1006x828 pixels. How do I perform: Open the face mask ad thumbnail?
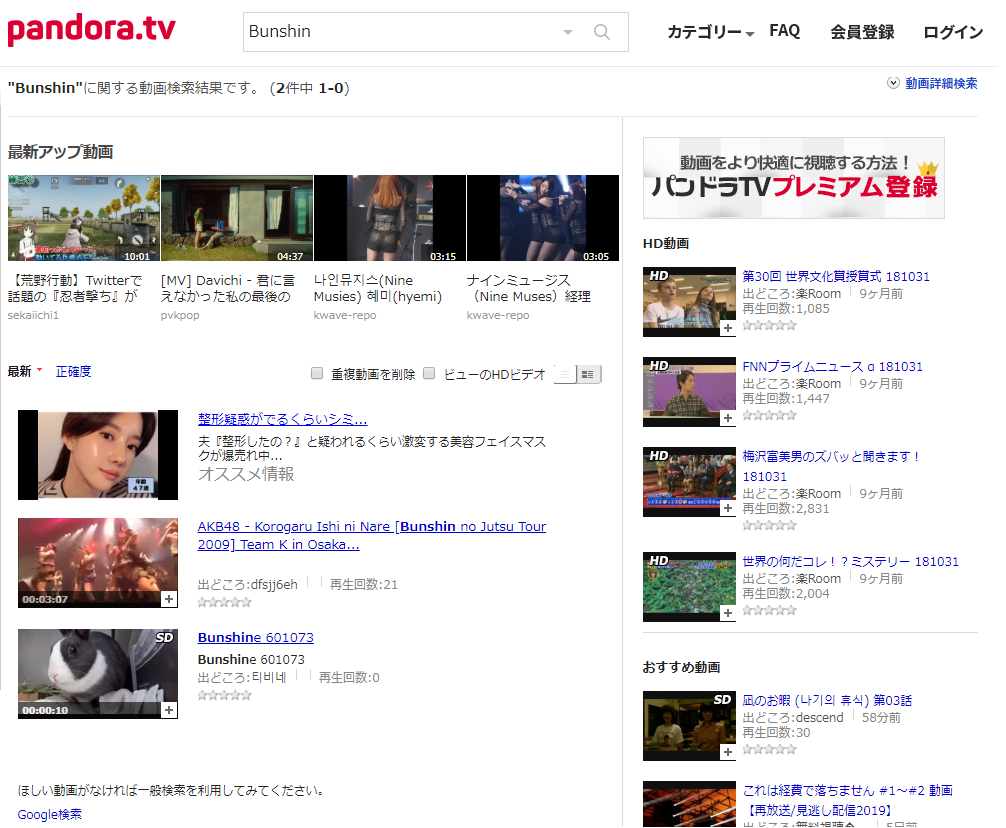coord(98,455)
